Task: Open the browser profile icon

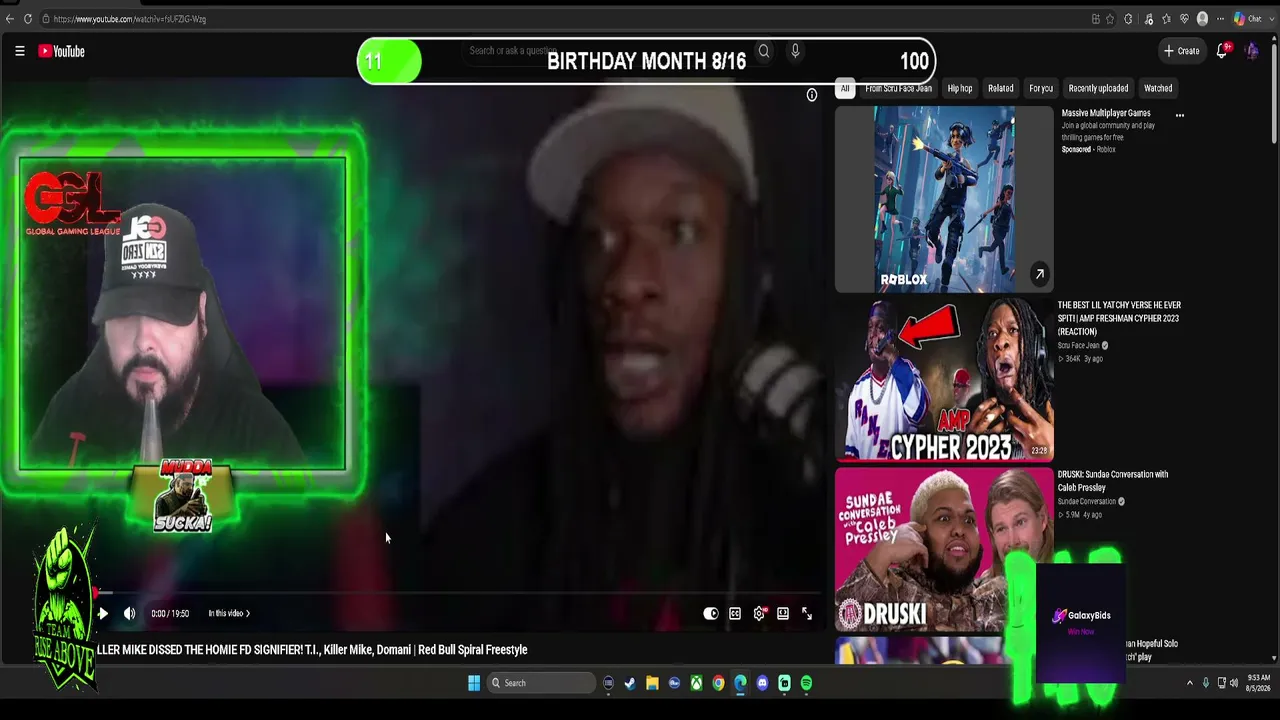Action: 1202,19
